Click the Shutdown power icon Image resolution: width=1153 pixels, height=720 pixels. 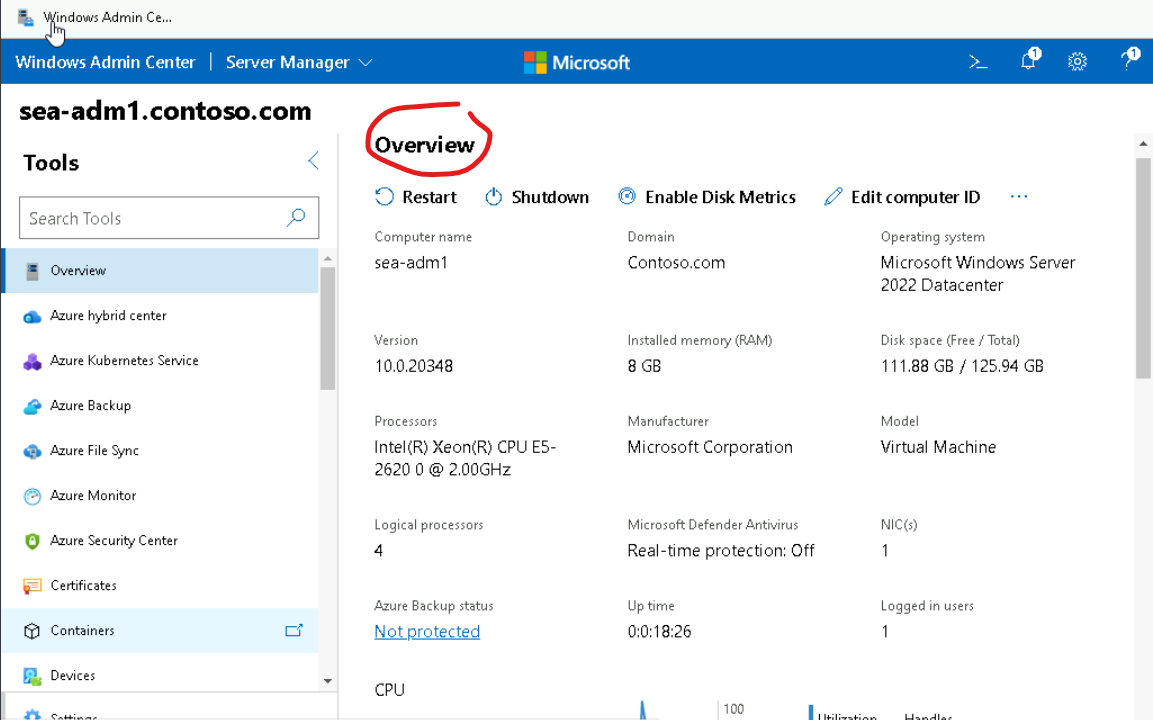click(493, 196)
